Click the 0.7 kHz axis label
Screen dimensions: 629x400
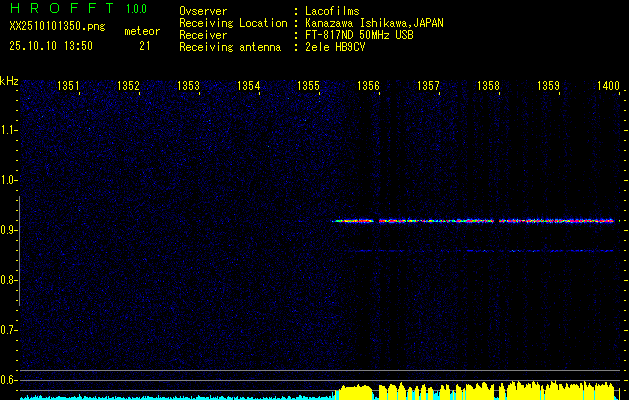coord(10,329)
